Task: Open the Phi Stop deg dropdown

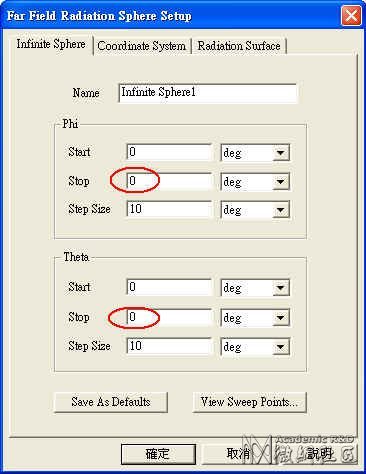Action: pos(255,182)
